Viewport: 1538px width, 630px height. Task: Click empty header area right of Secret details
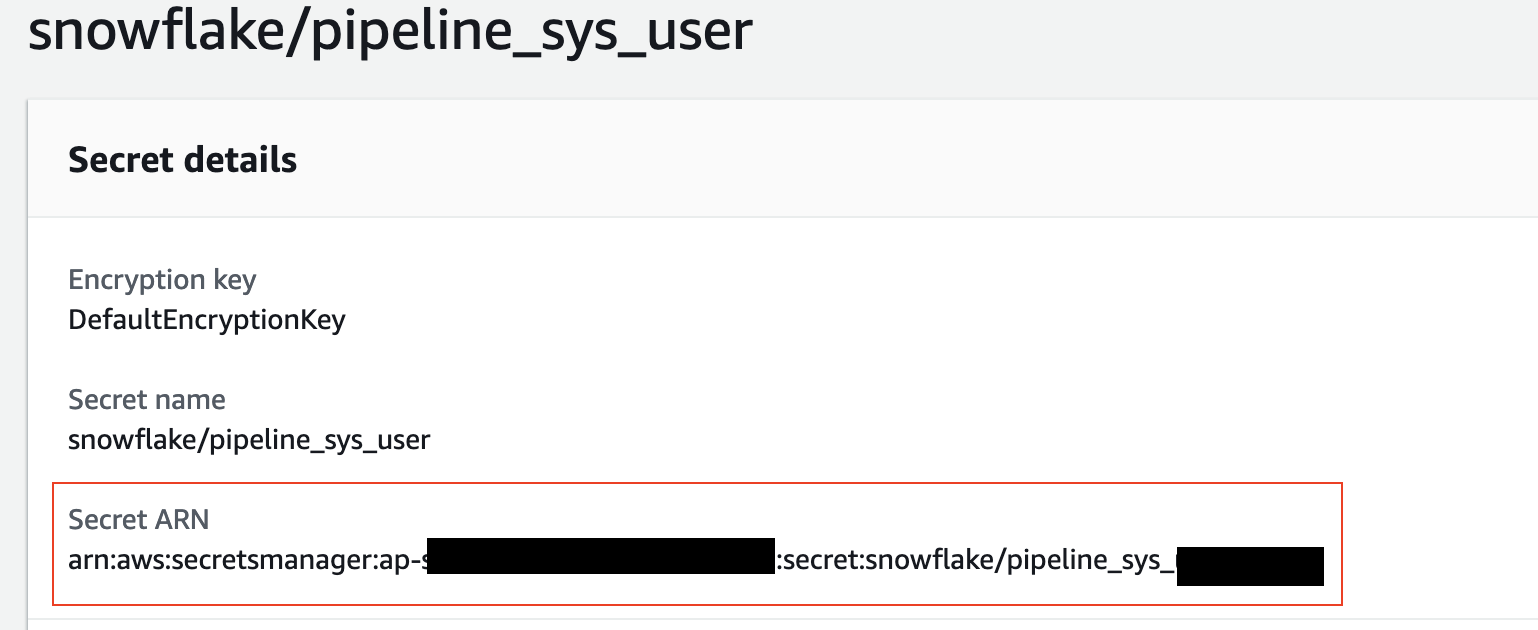coord(900,160)
